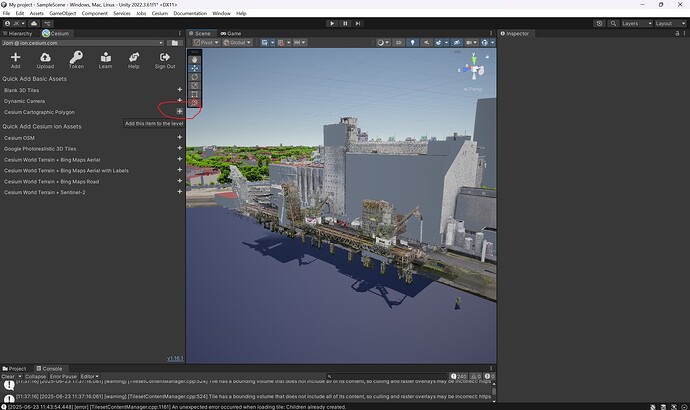690x410 pixels.
Task: Click the scene orientation gizmo
Action: [473, 69]
